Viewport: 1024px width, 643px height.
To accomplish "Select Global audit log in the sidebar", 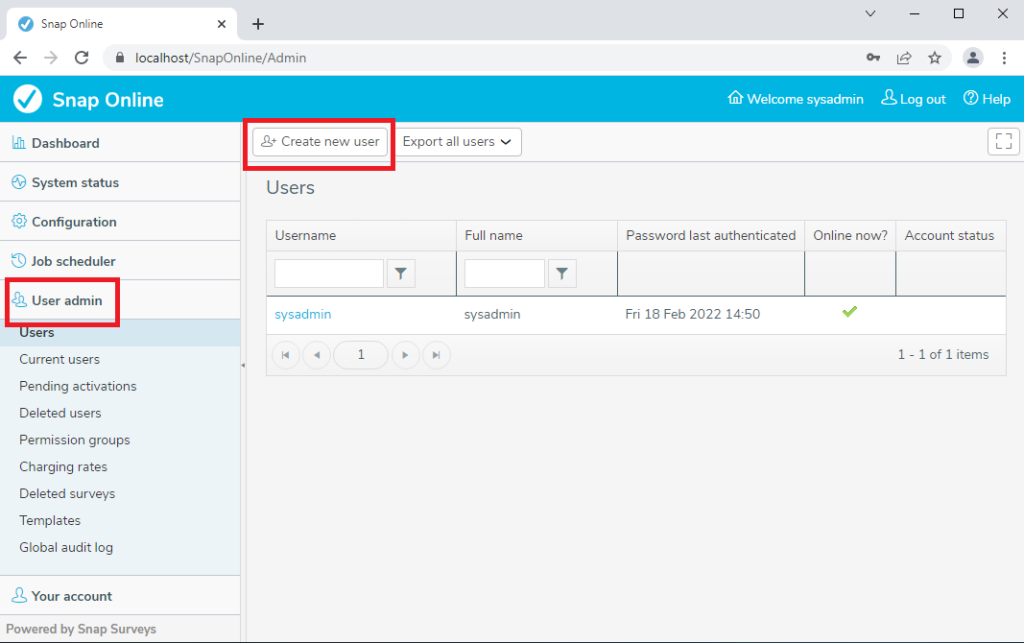I will coord(66,547).
